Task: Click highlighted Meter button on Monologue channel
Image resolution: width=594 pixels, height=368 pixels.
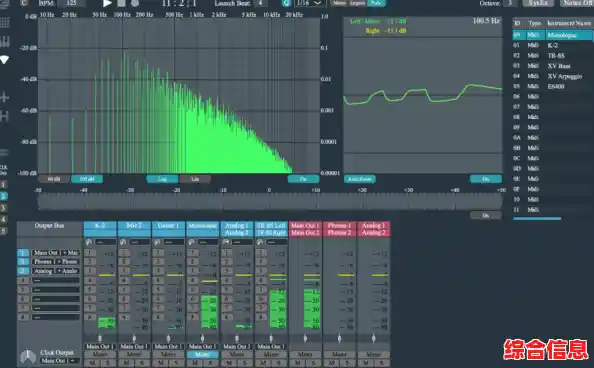Action: point(203,355)
